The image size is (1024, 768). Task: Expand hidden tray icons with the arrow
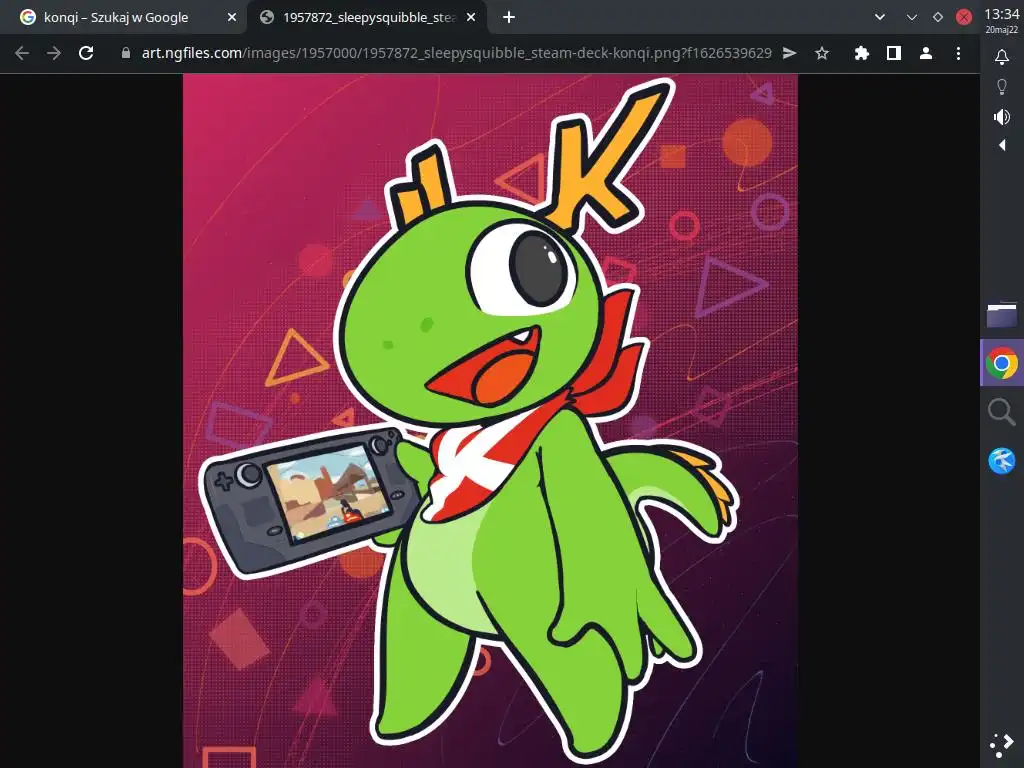[x=1002, y=145]
